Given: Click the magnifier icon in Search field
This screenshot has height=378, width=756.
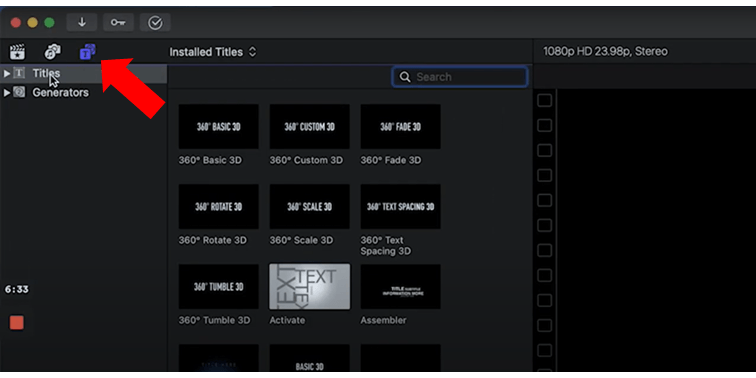Looking at the screenshot, I should tap(405, 77).
